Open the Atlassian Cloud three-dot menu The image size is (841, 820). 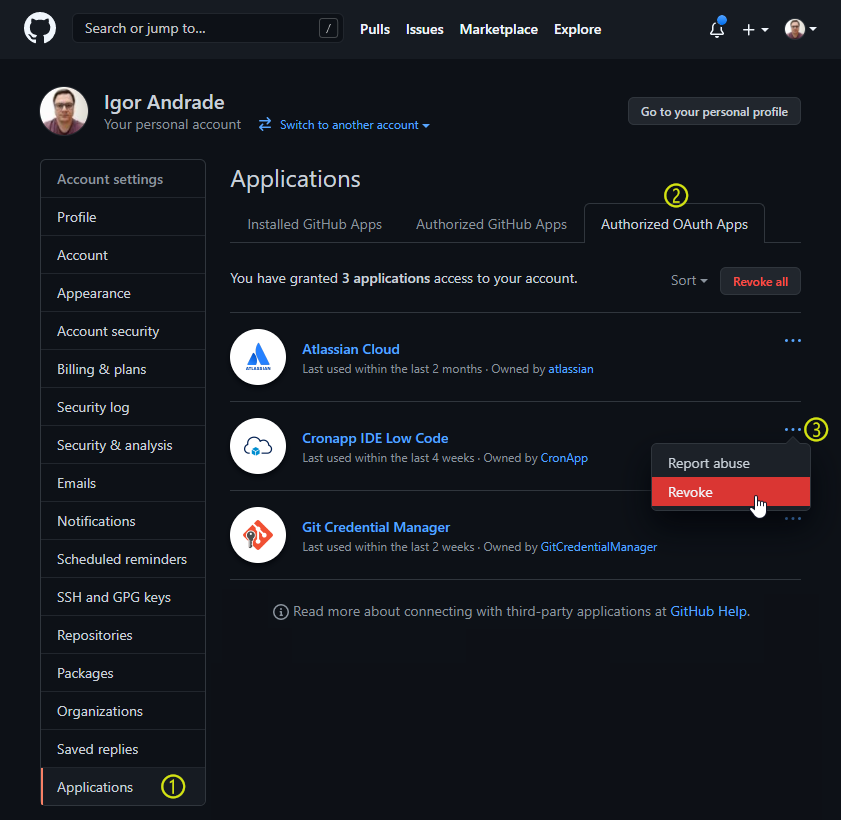(793, 341)
